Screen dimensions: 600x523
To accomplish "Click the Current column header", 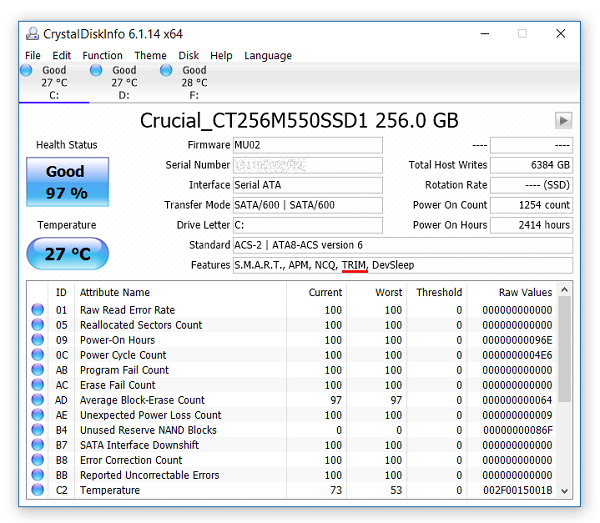I will [x=325, y=292].
